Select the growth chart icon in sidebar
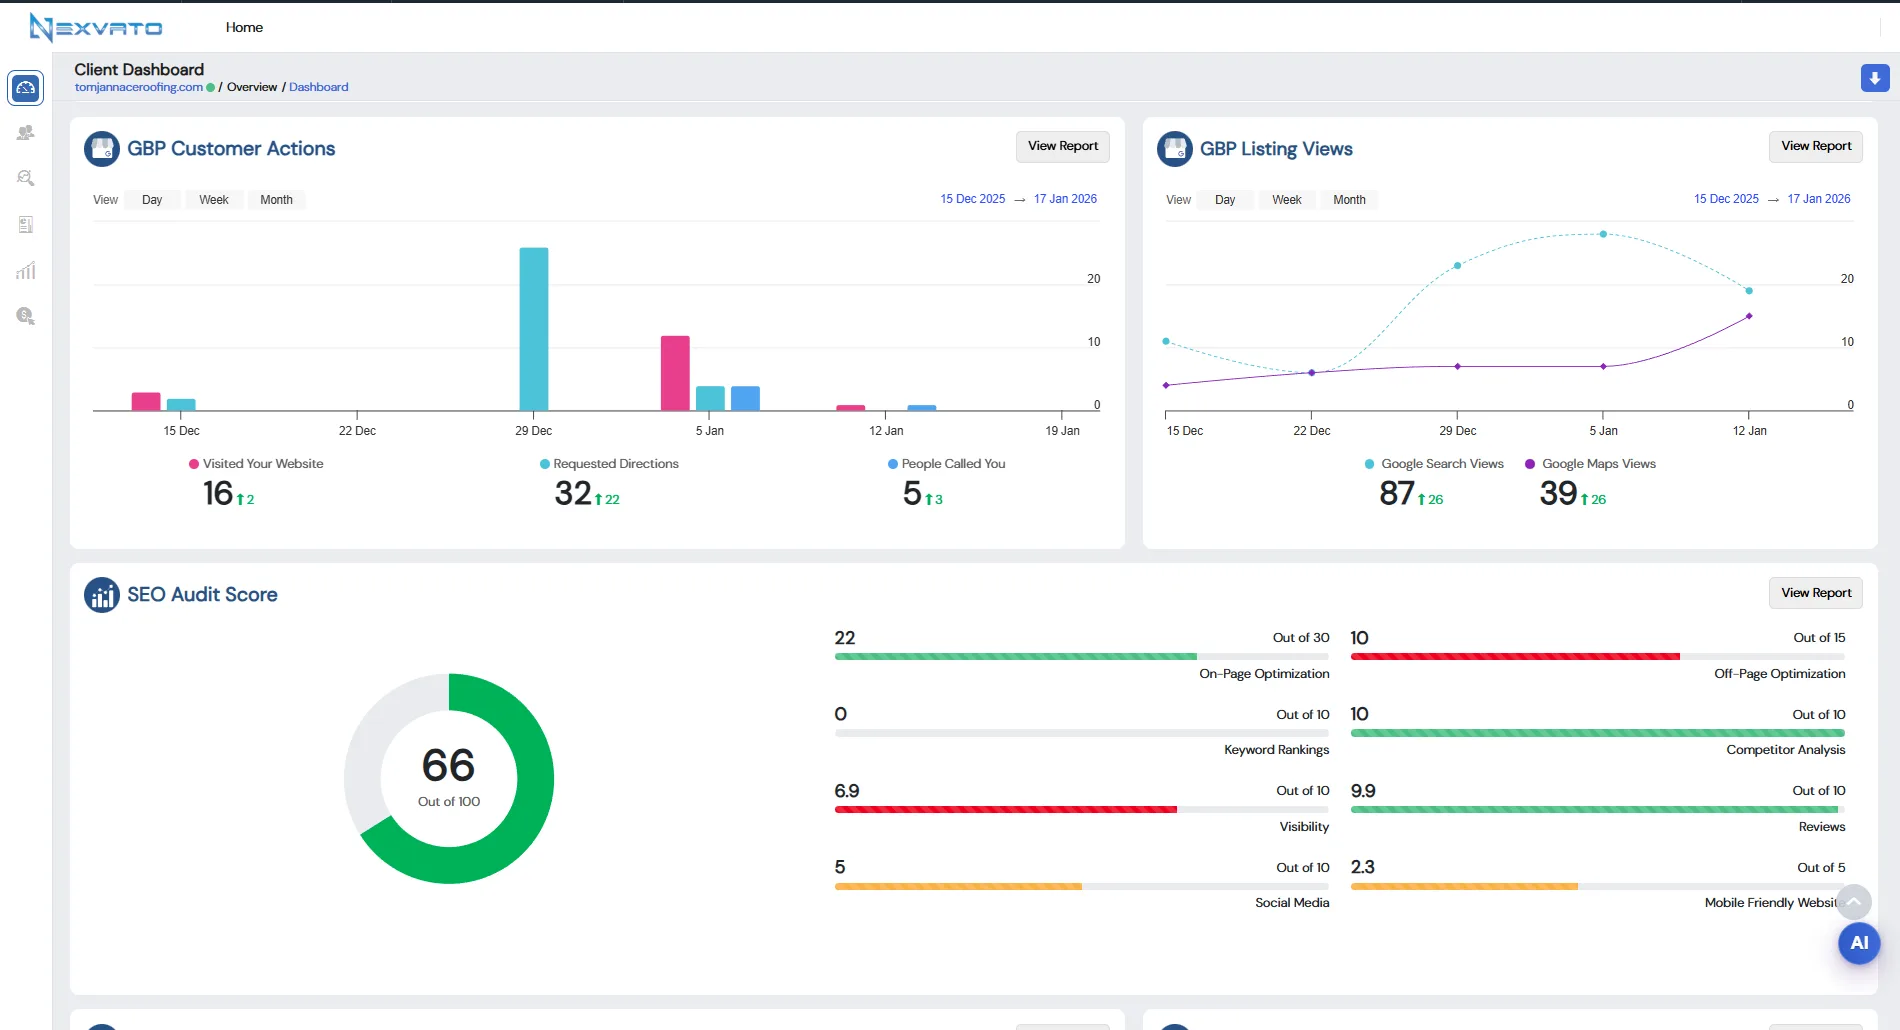Viewport: 1900px width, 1030px height. (25, 269)
